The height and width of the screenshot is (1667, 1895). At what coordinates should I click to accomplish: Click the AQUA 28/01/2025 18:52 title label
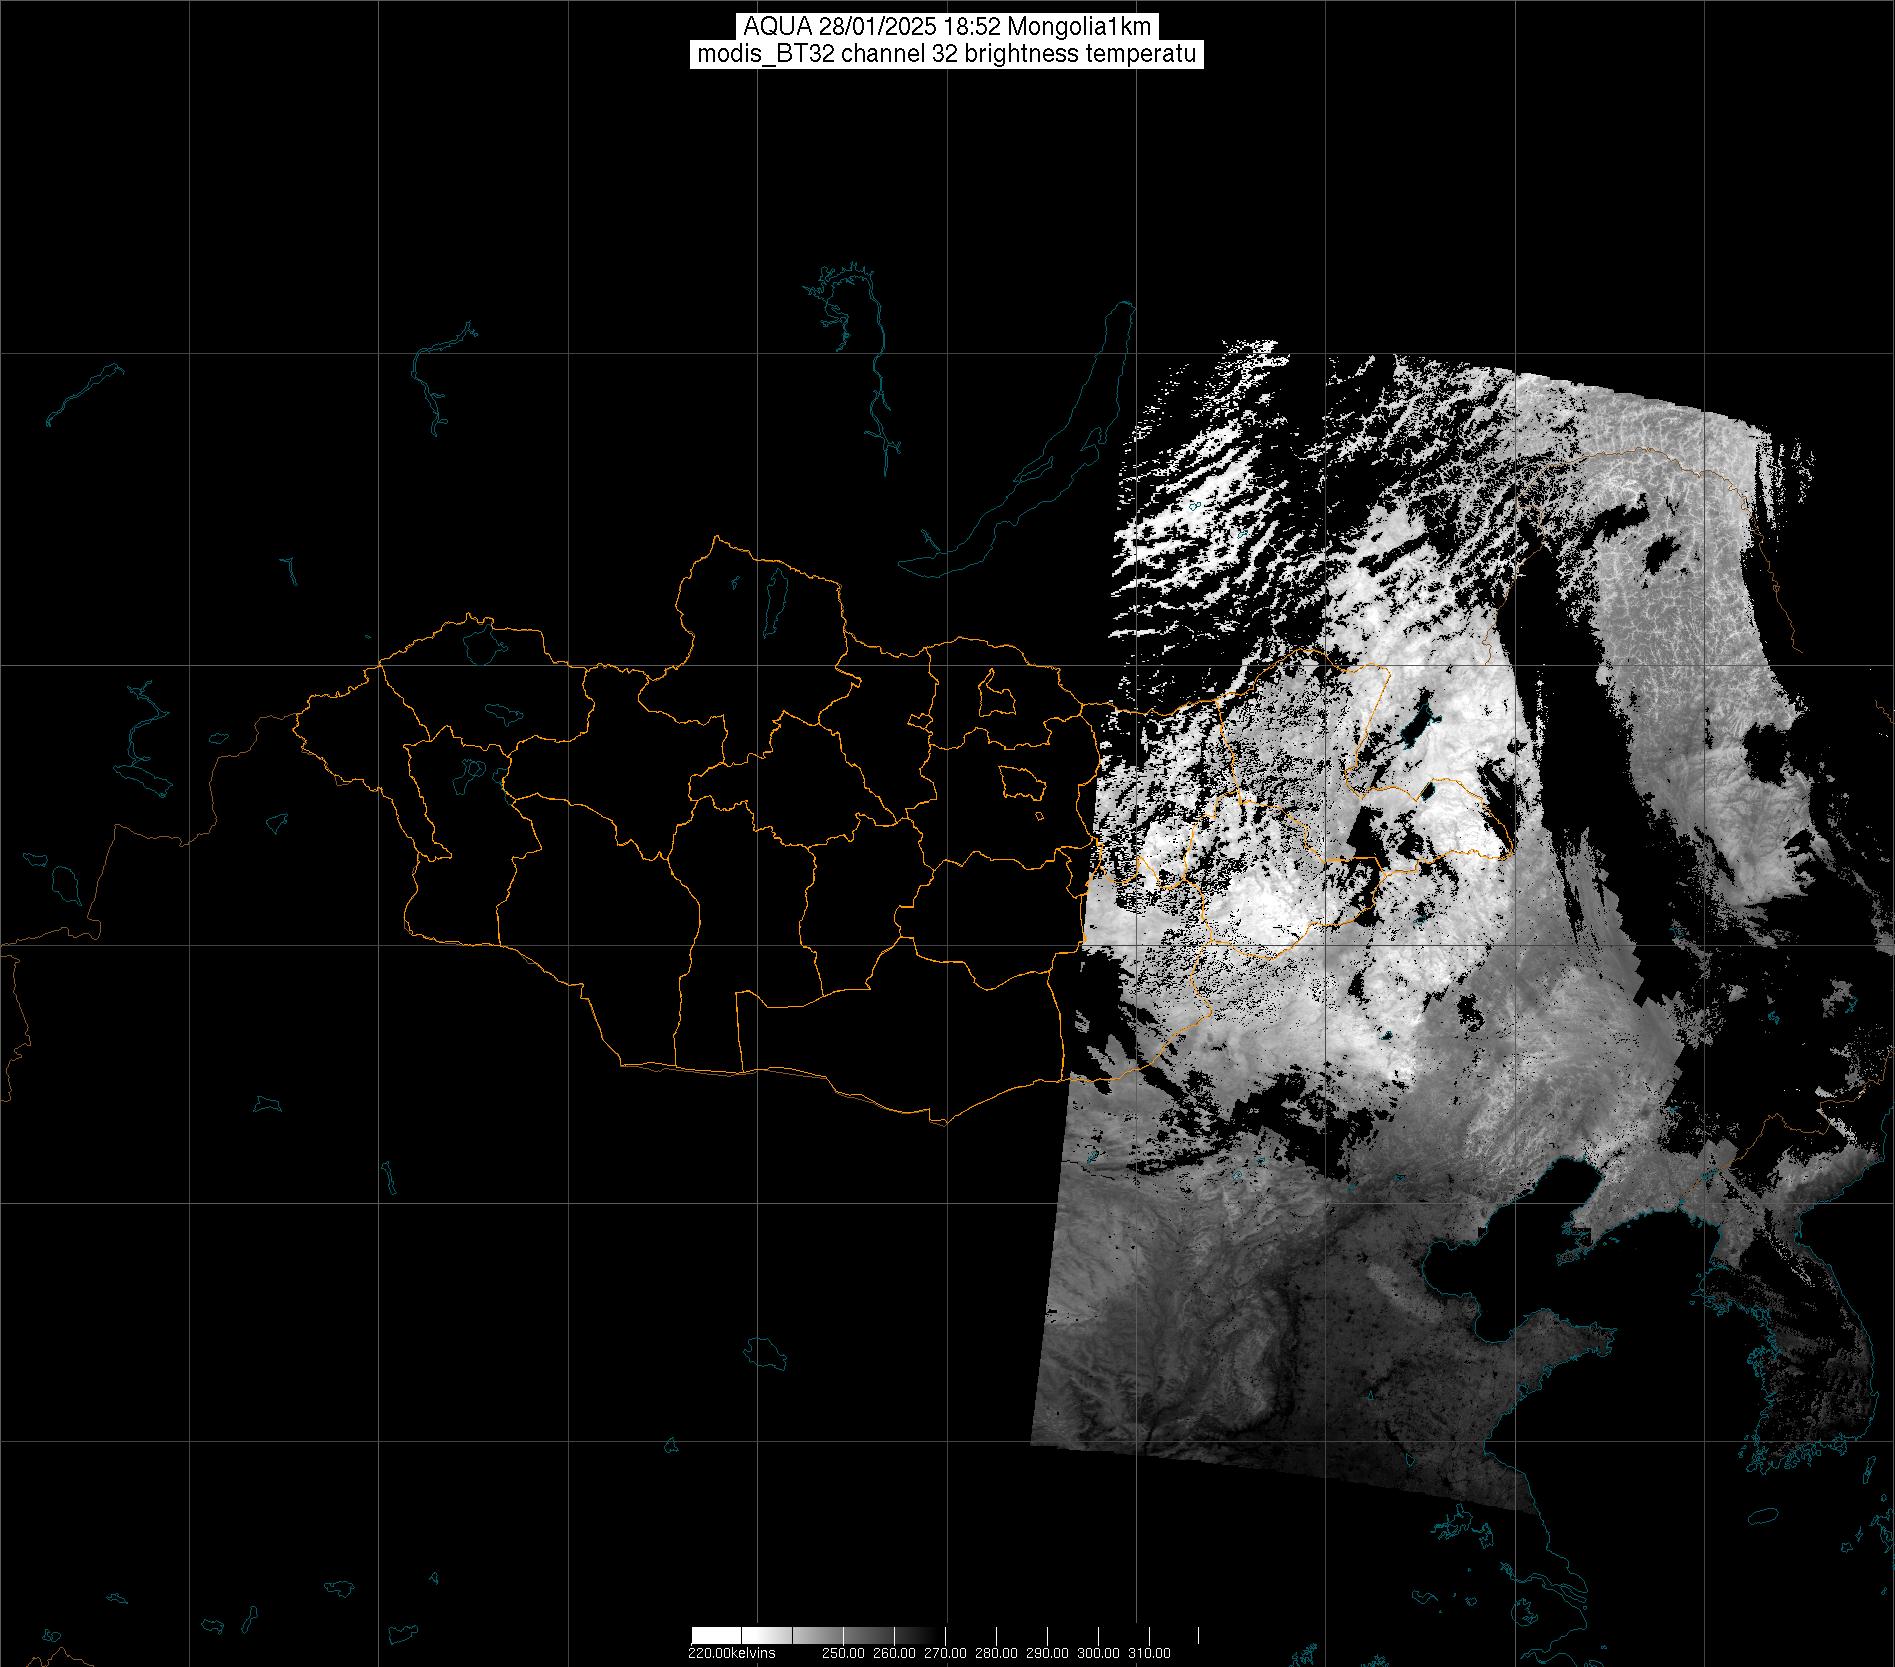pyautogui.click(x=947, y=27)
